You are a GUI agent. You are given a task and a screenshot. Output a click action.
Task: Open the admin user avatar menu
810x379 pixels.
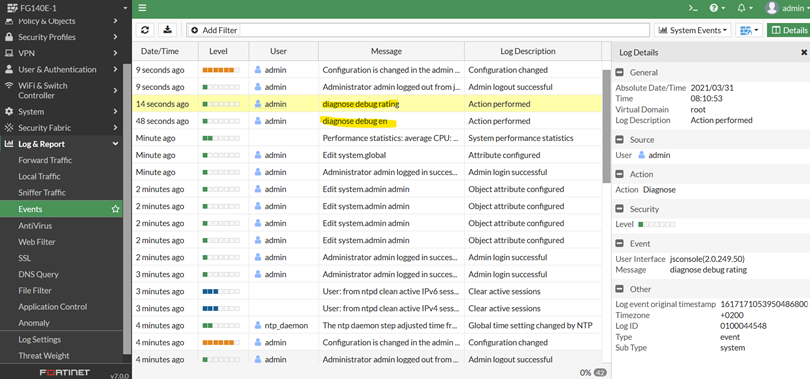[787, 8]
